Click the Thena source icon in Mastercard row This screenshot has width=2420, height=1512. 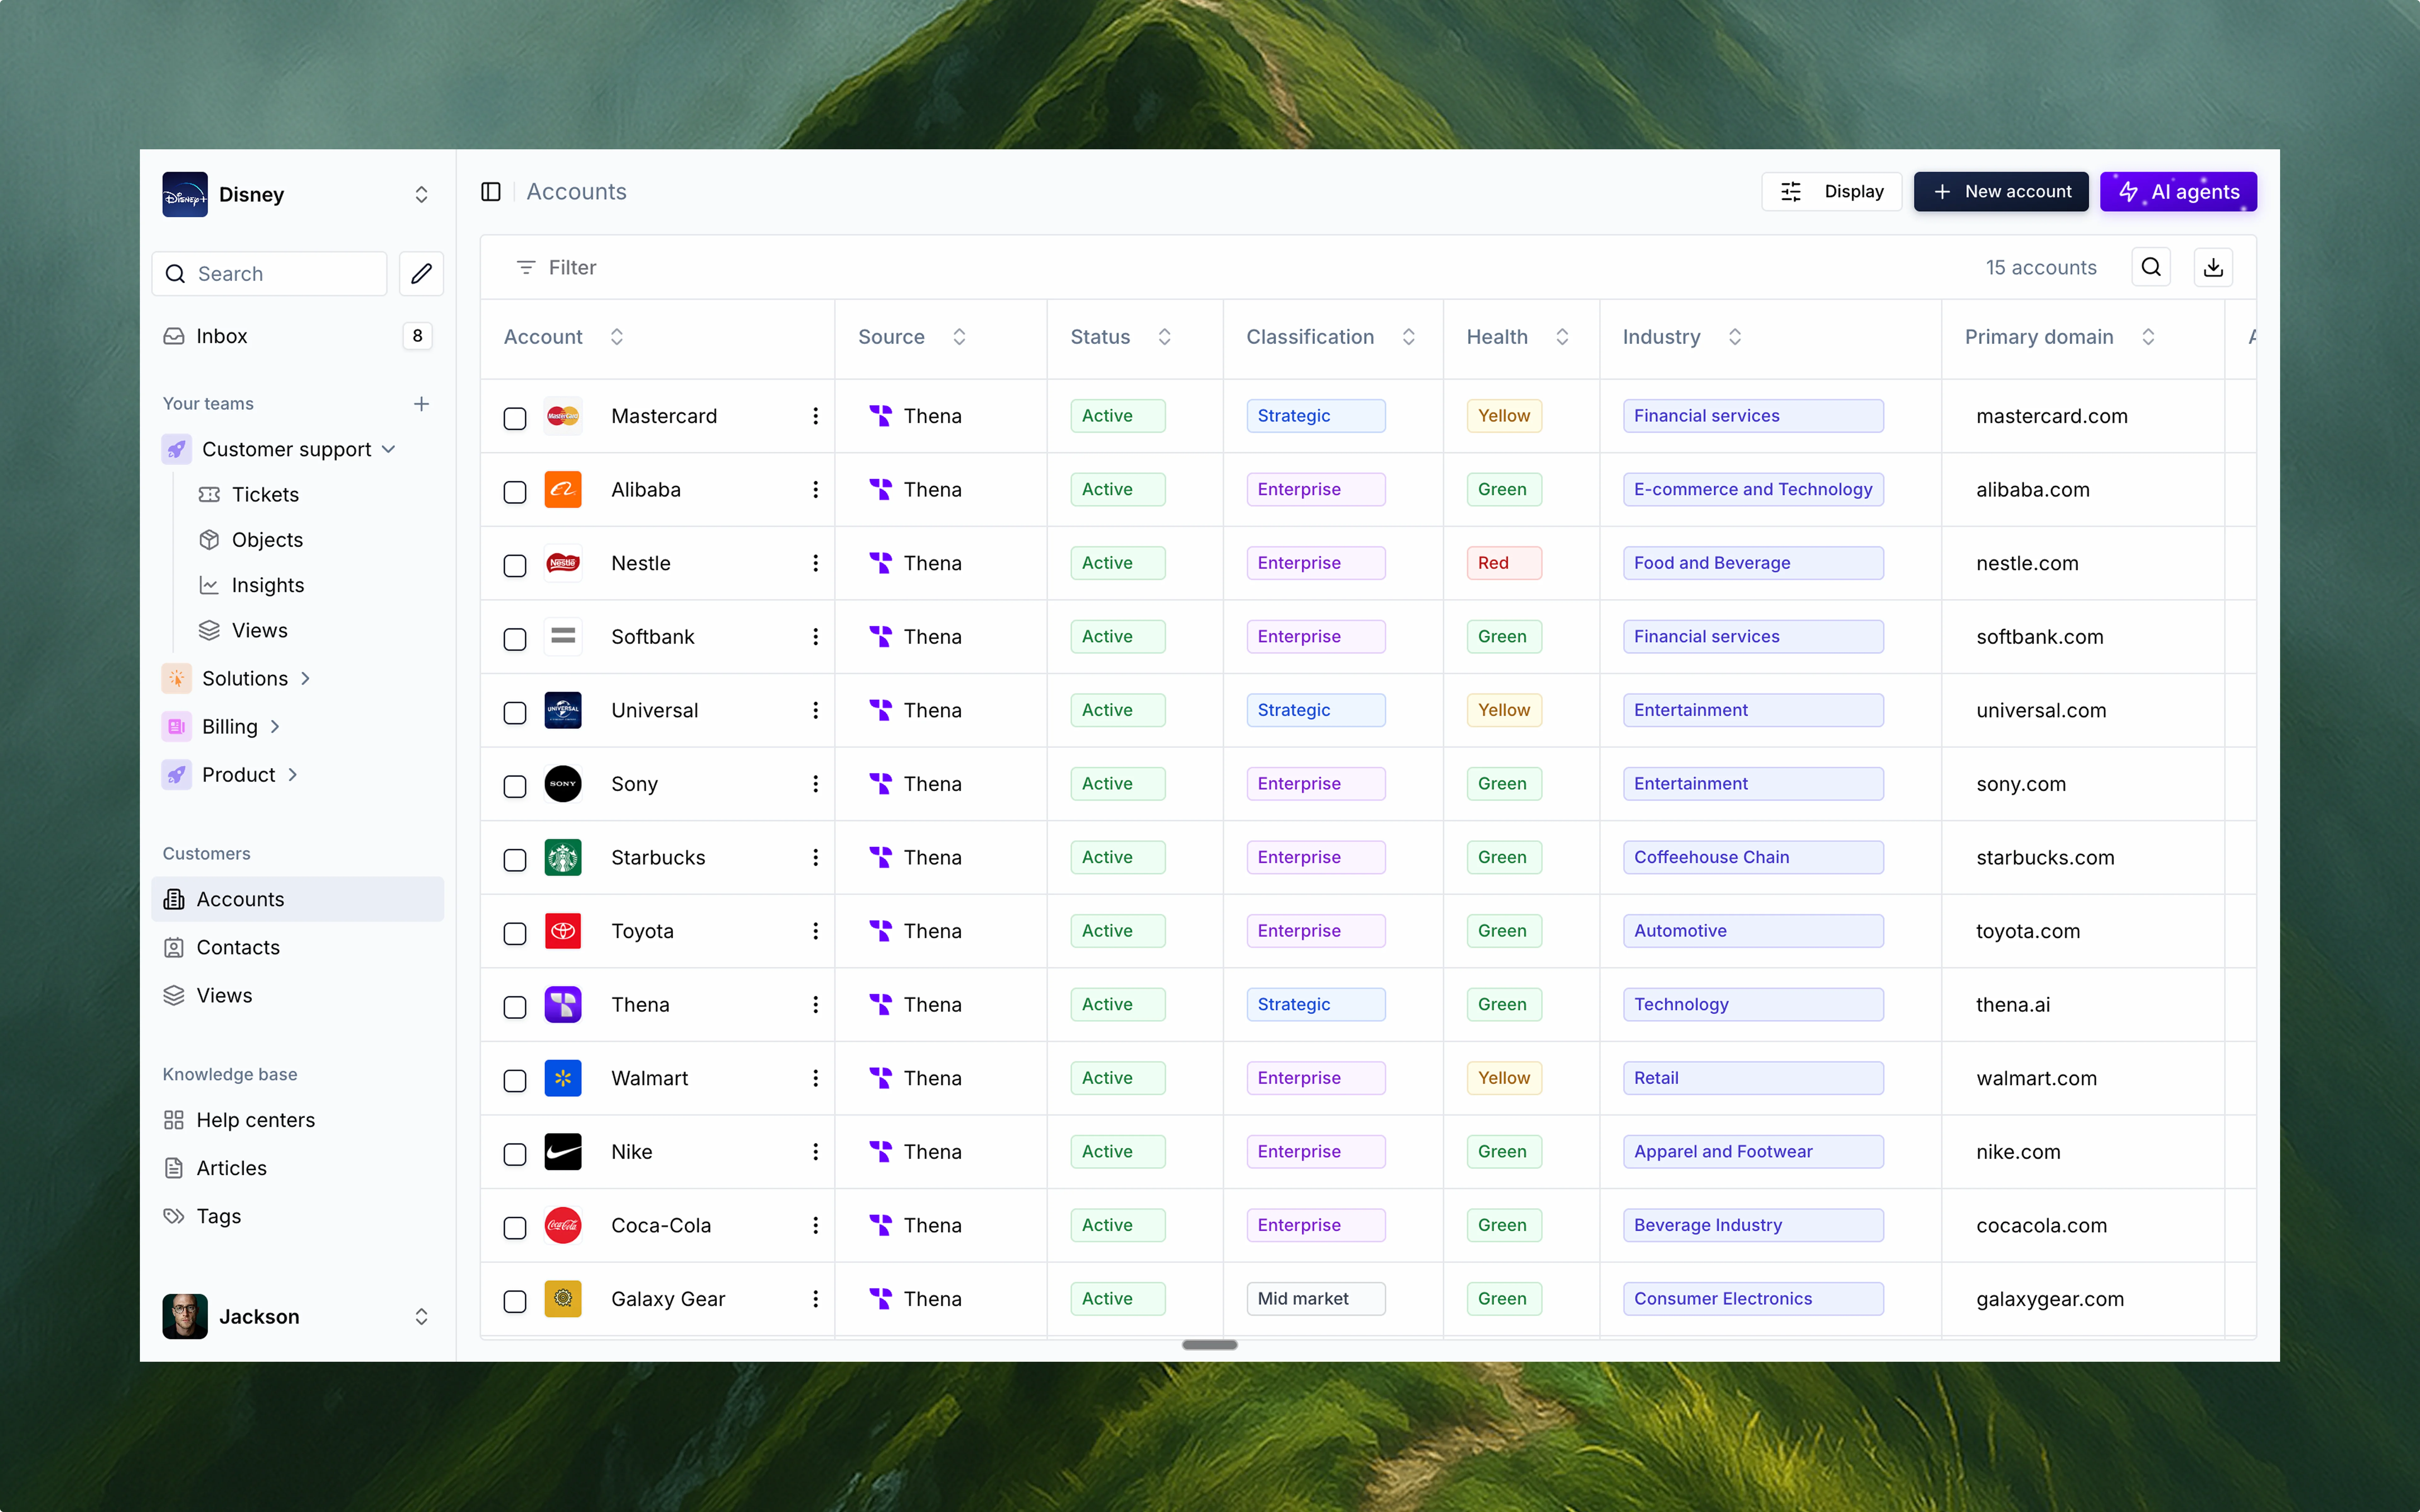click(881, 416)
